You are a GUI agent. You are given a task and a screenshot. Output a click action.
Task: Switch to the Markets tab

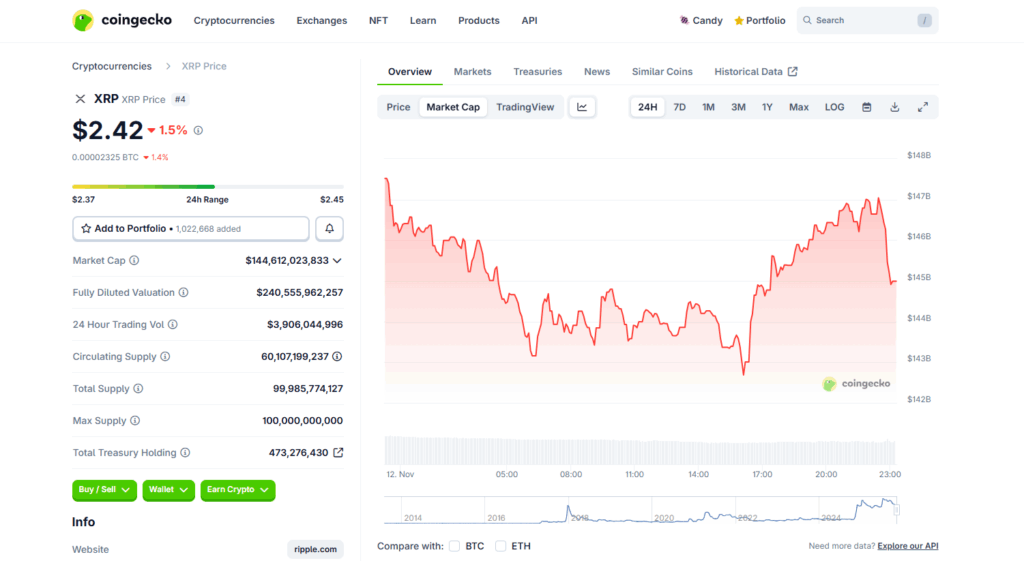click(472, 72)
